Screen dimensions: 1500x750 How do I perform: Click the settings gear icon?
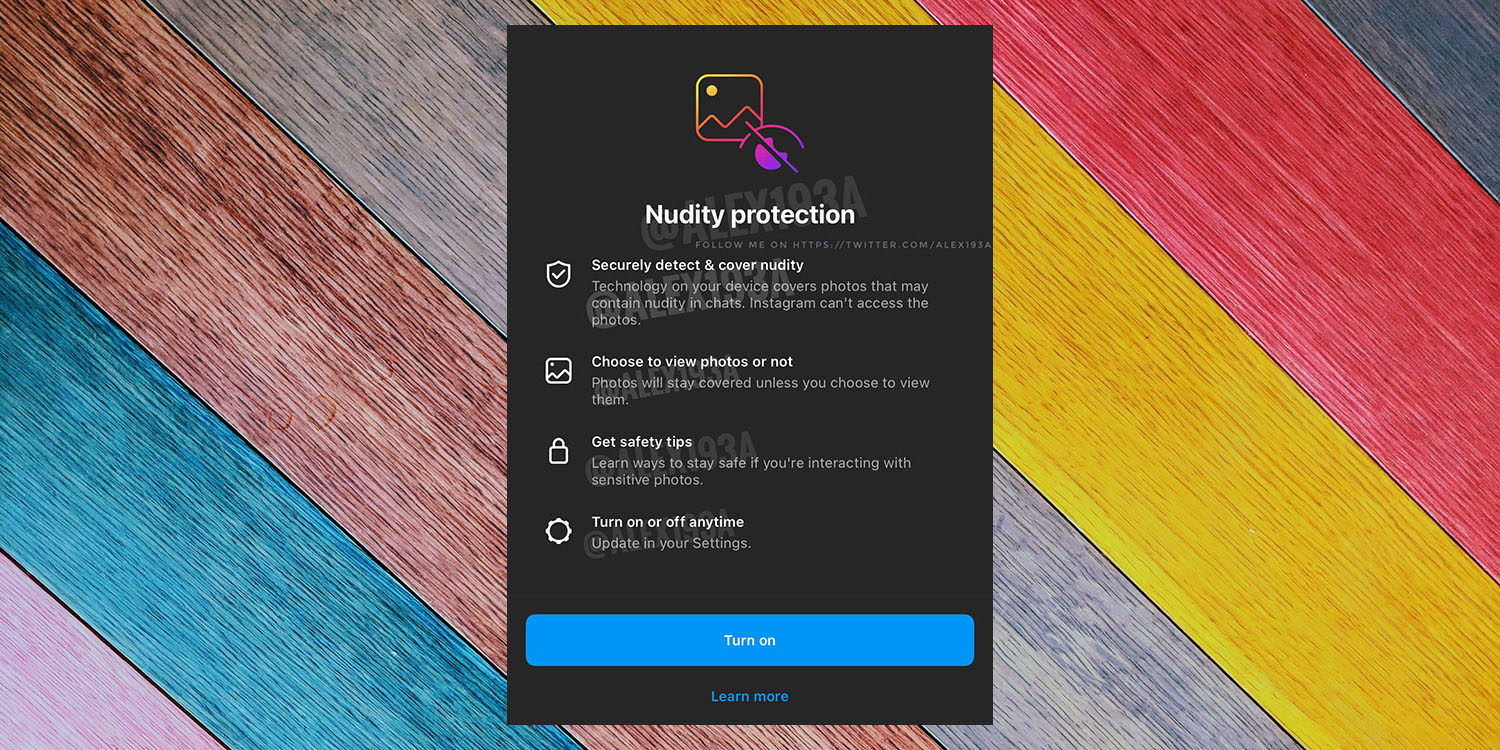(x=558, y=531)
